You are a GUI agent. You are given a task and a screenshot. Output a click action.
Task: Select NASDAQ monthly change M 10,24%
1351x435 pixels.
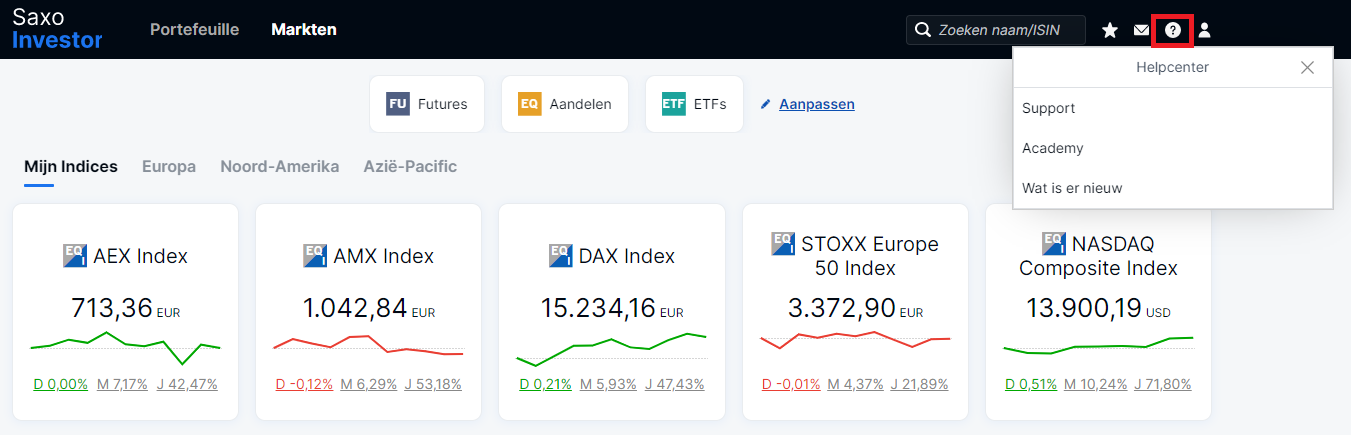coord(1096,384)
